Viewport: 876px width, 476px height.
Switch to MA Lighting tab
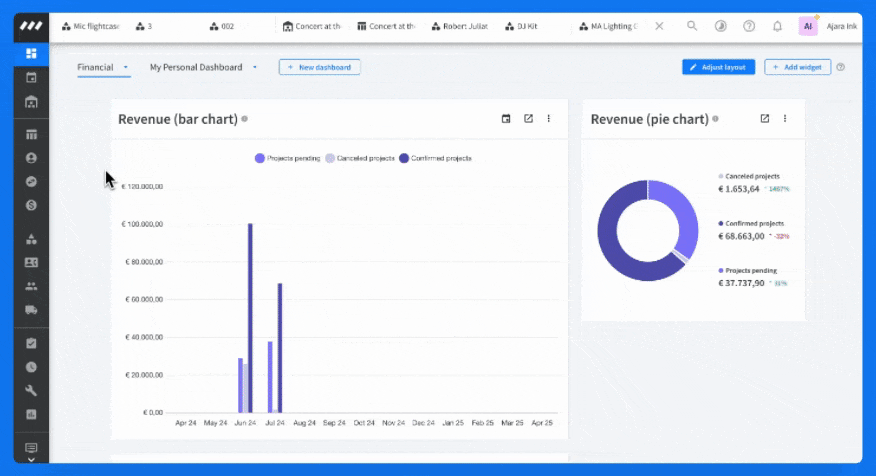click(608, 26)
